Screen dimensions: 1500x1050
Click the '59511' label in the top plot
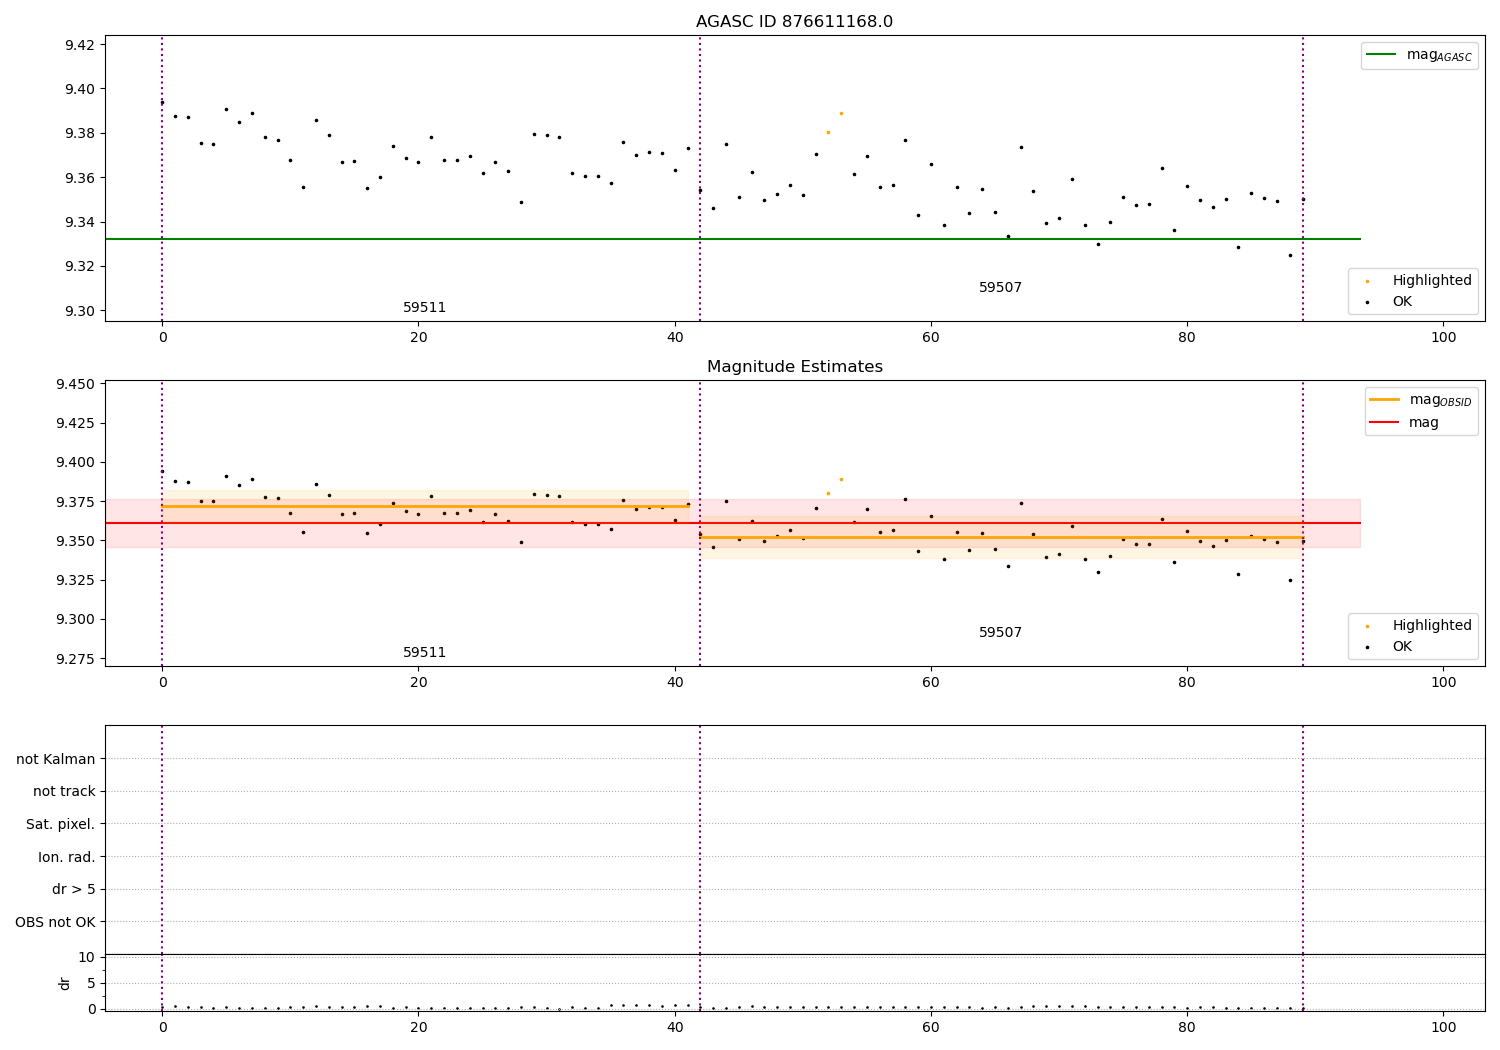(x=424, y=308)
